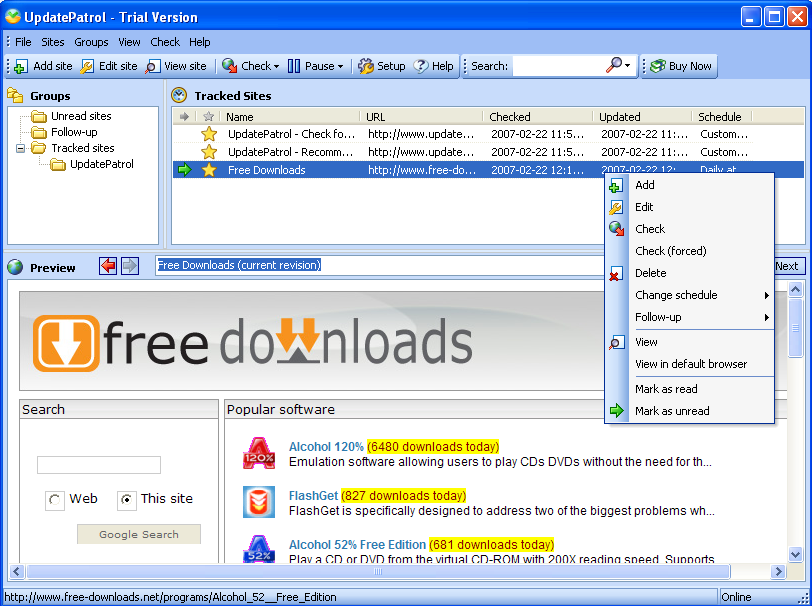The width and height of the screenshot is (812, 606).
Task: Open the Alcohol 52% Free Edition link
Action: 357,545
